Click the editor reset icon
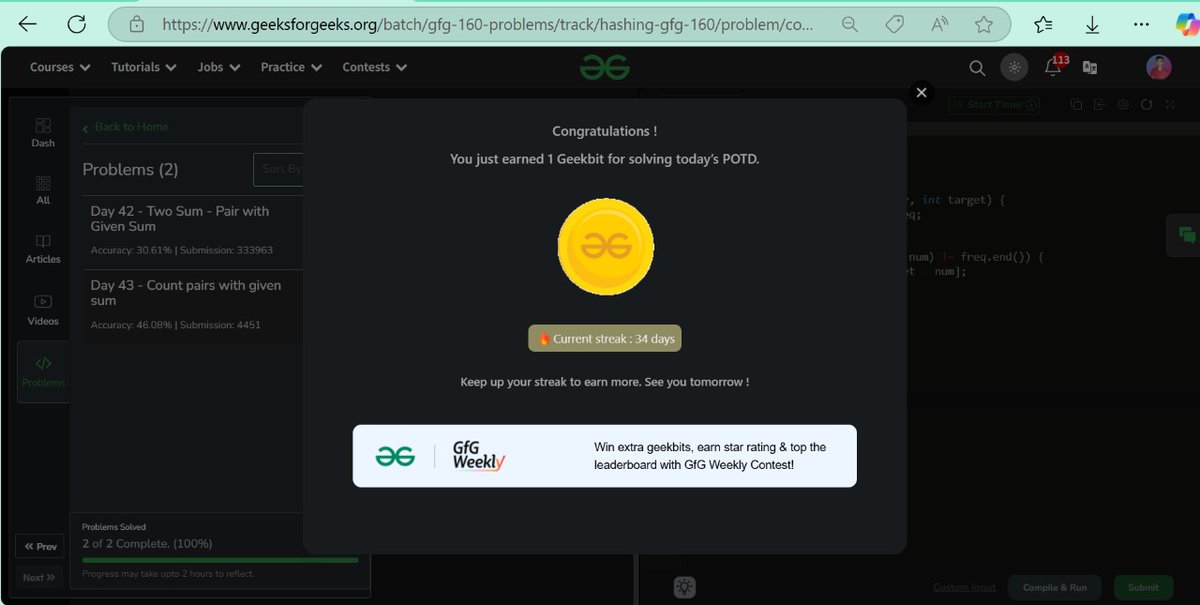 tap(1146, 104)
